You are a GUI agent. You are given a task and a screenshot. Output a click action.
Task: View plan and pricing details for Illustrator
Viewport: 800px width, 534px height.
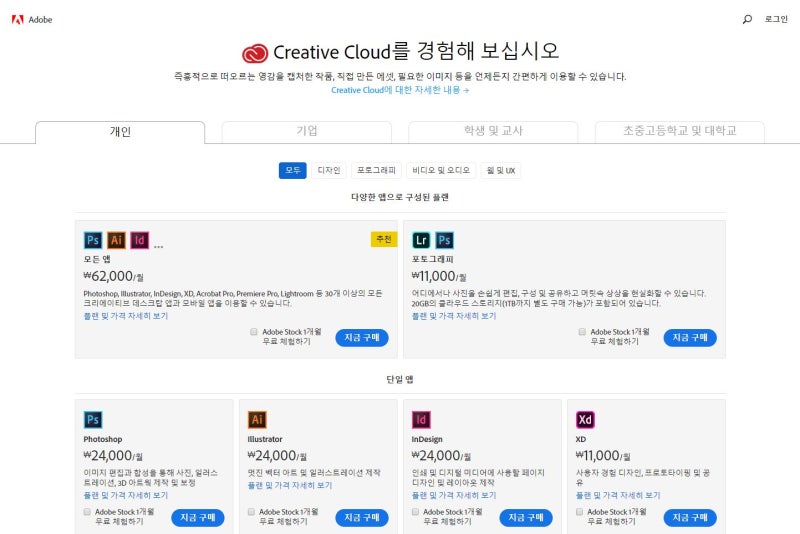290,486
